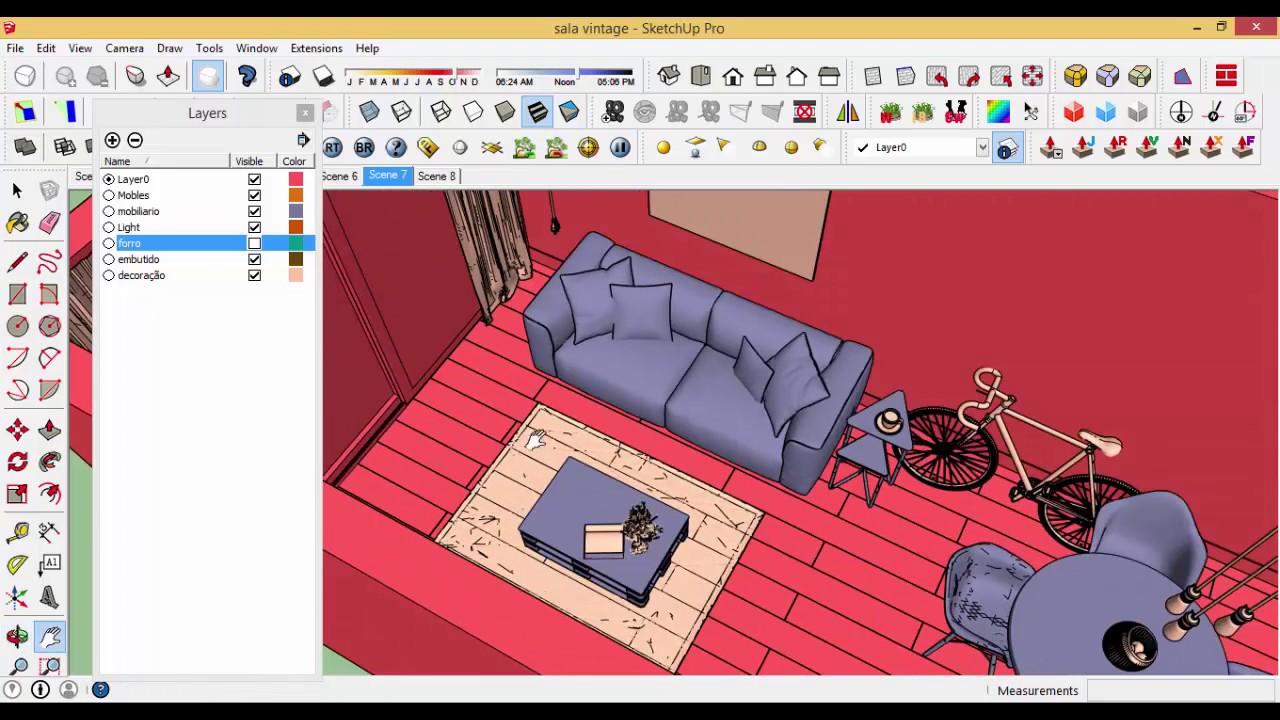Select the Scale tool
This screenshot has width=1280, height=720.
[x=17, y=494]
